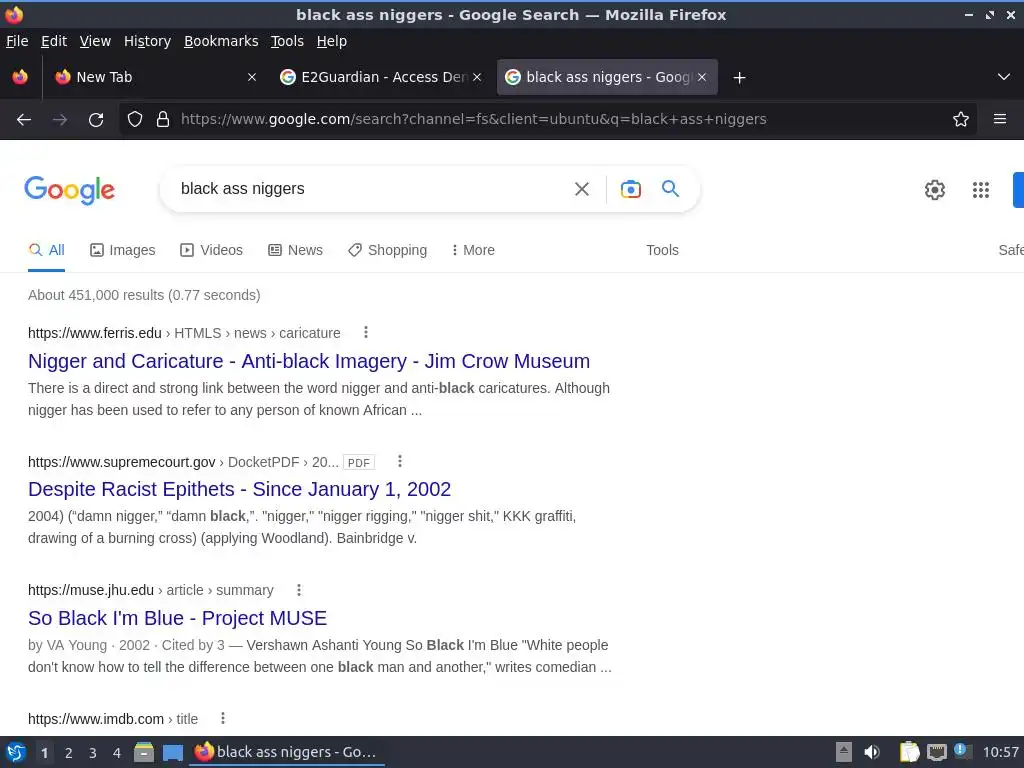Switch to workspace 4 in the pager
The height and width of the screenshot is (768, 1024).
pyautogui.click(x=117, y=753)
